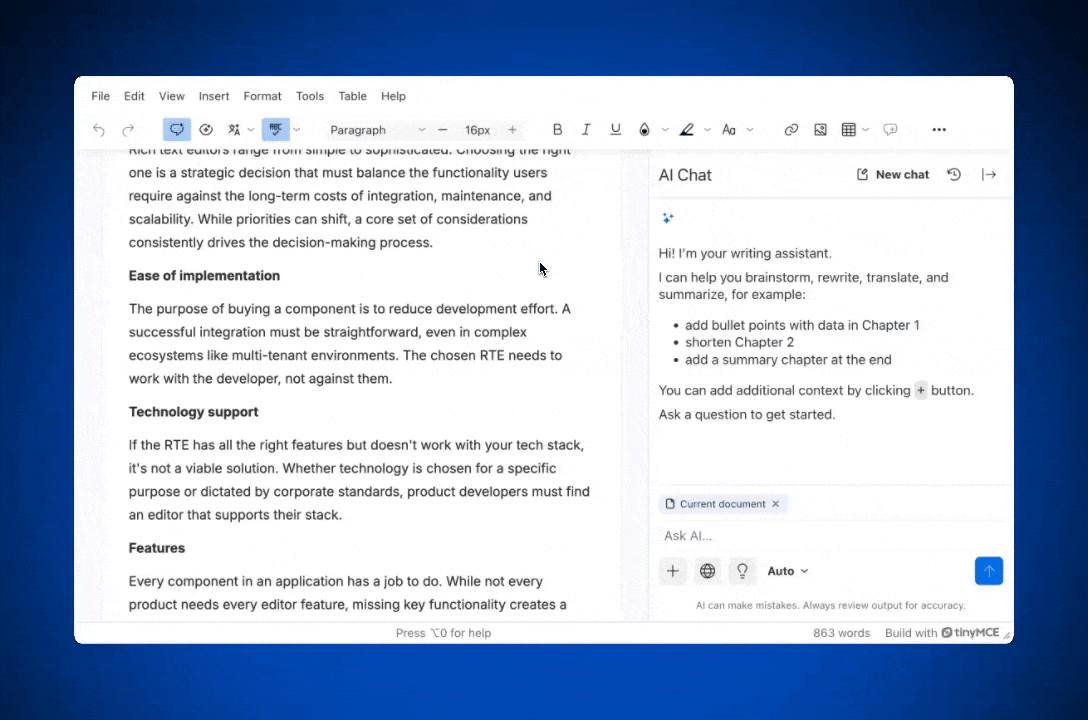
Task: Expand the change case options arrow
Action: pos(749,130)
